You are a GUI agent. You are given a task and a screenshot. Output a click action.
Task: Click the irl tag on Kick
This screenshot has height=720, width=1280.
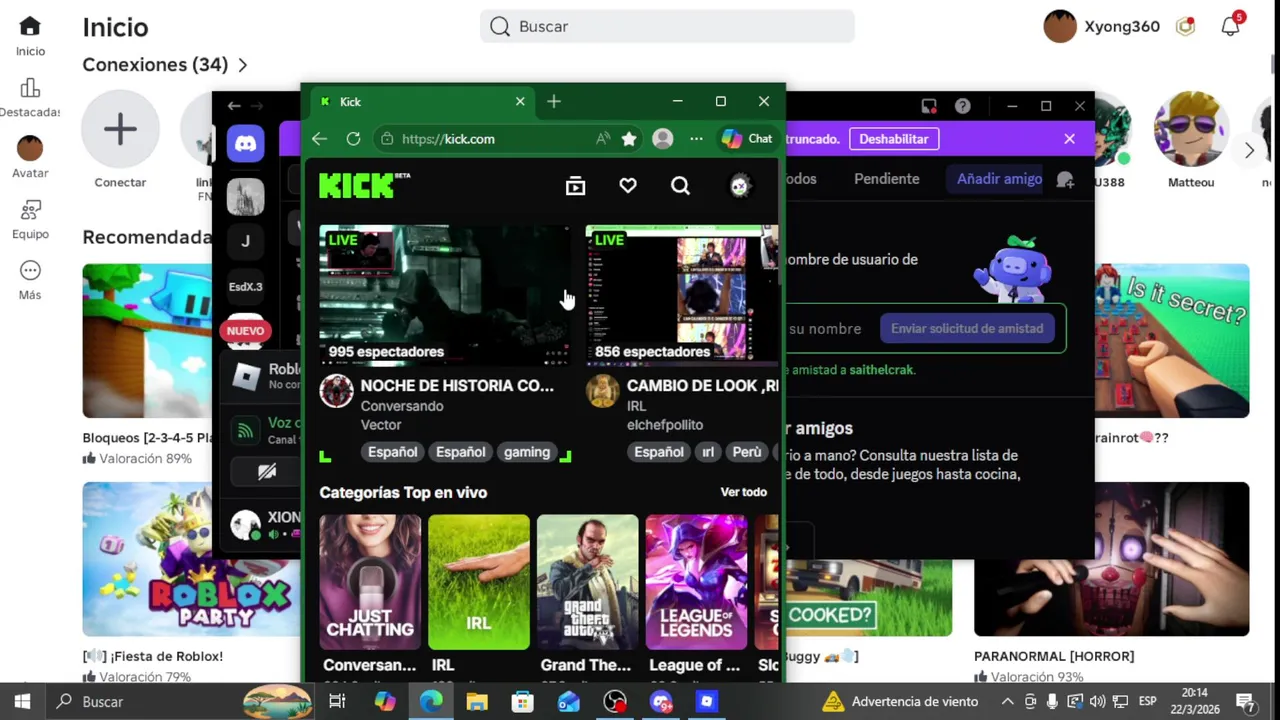coord(708,452)
